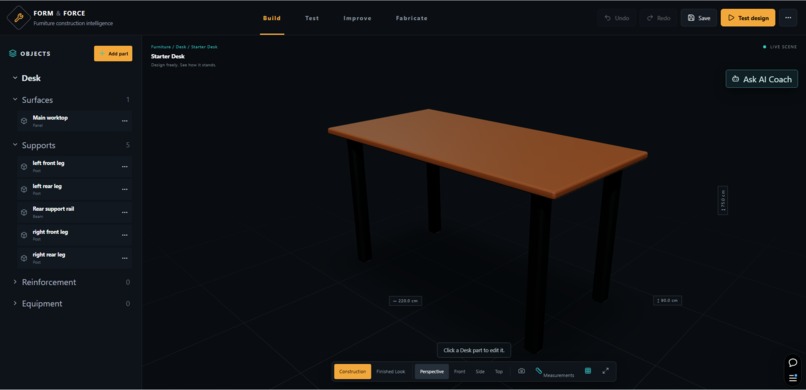
Task: Click the cube icon beside Rear support rail
Action: click(24, 212)
